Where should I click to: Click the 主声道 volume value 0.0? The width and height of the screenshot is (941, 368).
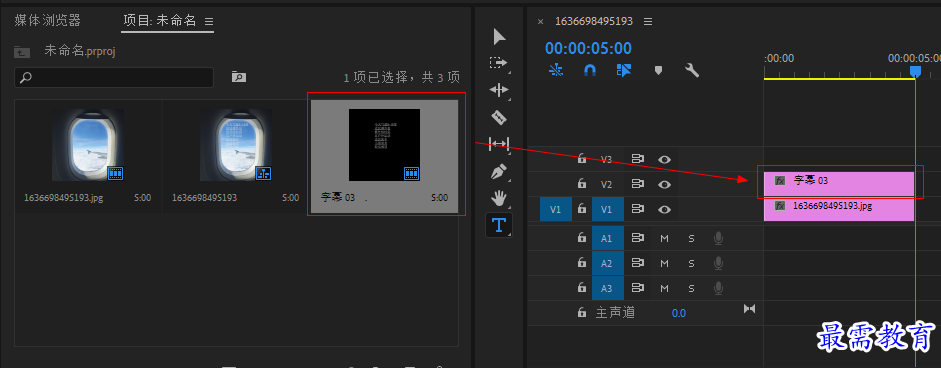(679, 313)
